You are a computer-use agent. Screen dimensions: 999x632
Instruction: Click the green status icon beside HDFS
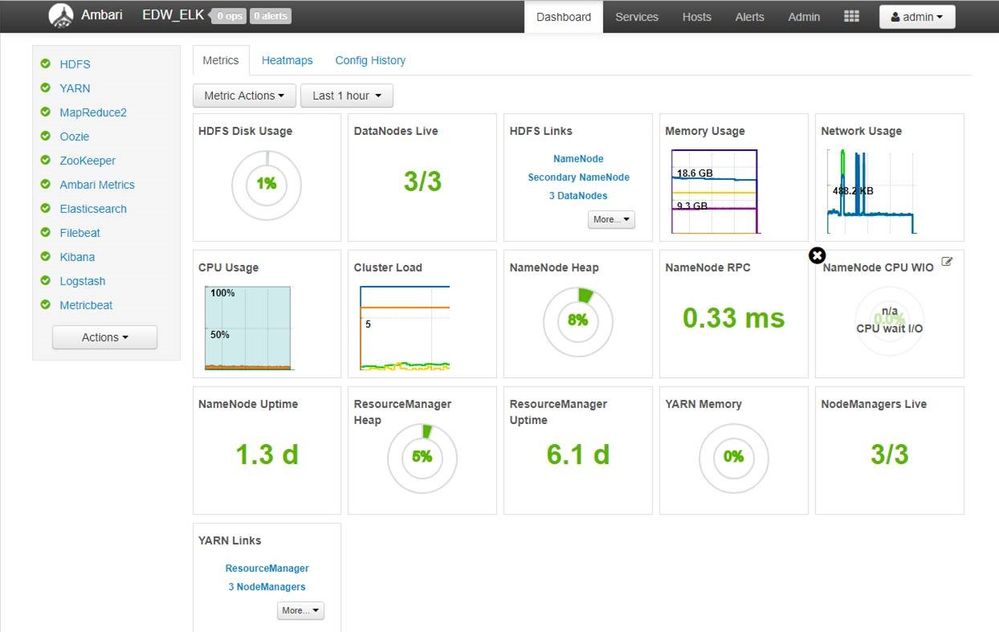(45, 64)
